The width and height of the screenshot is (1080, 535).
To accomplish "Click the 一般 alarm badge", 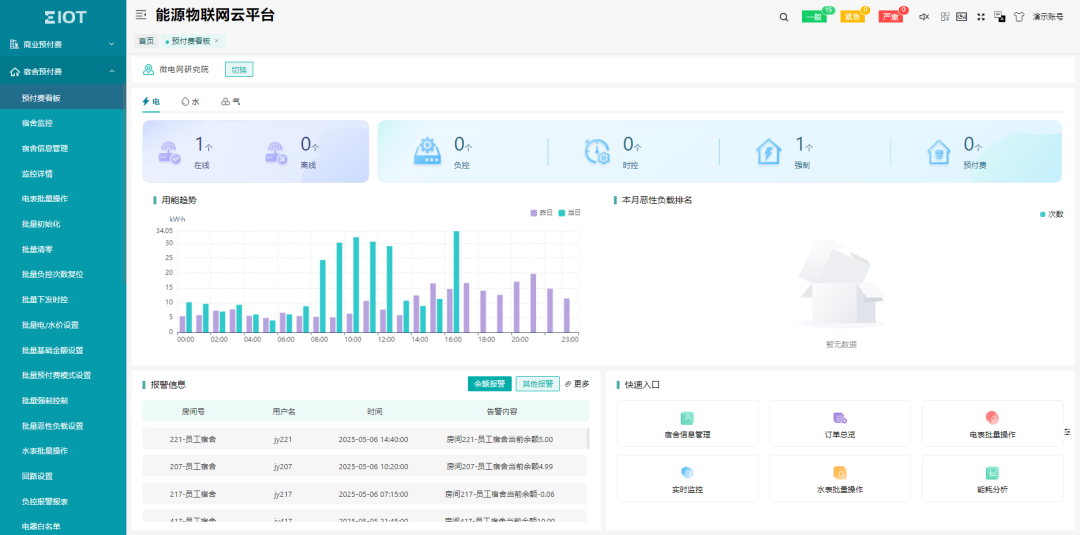I will (815, 17).
